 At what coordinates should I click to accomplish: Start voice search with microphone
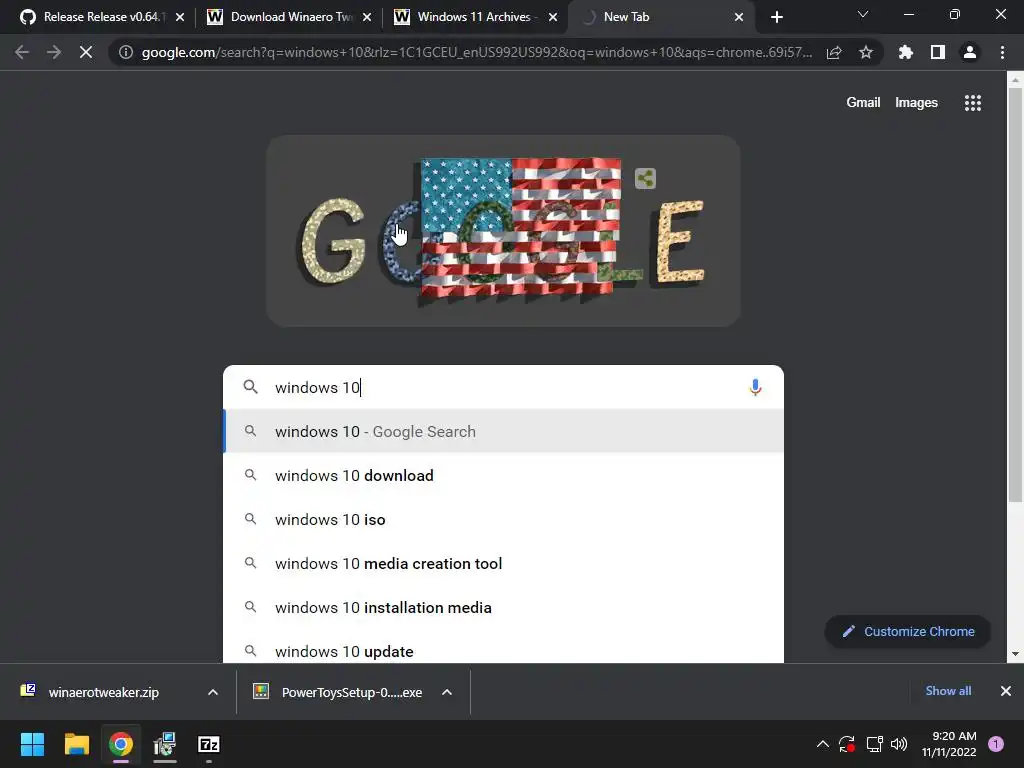coord(755,387)
